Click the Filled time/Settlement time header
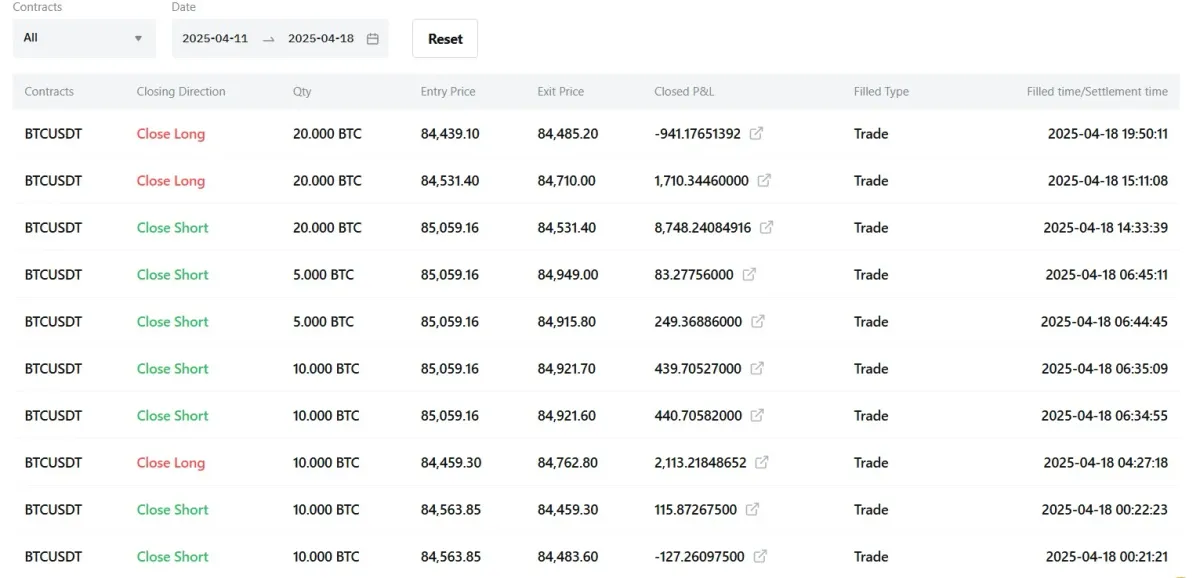The image size is (1200, 578). (x=1097, y=92)
